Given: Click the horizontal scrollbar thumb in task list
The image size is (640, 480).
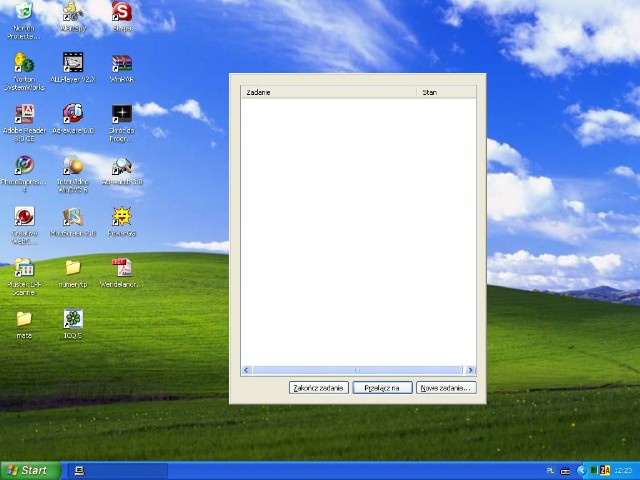Looking at the screenshot, I should [357, 370].
